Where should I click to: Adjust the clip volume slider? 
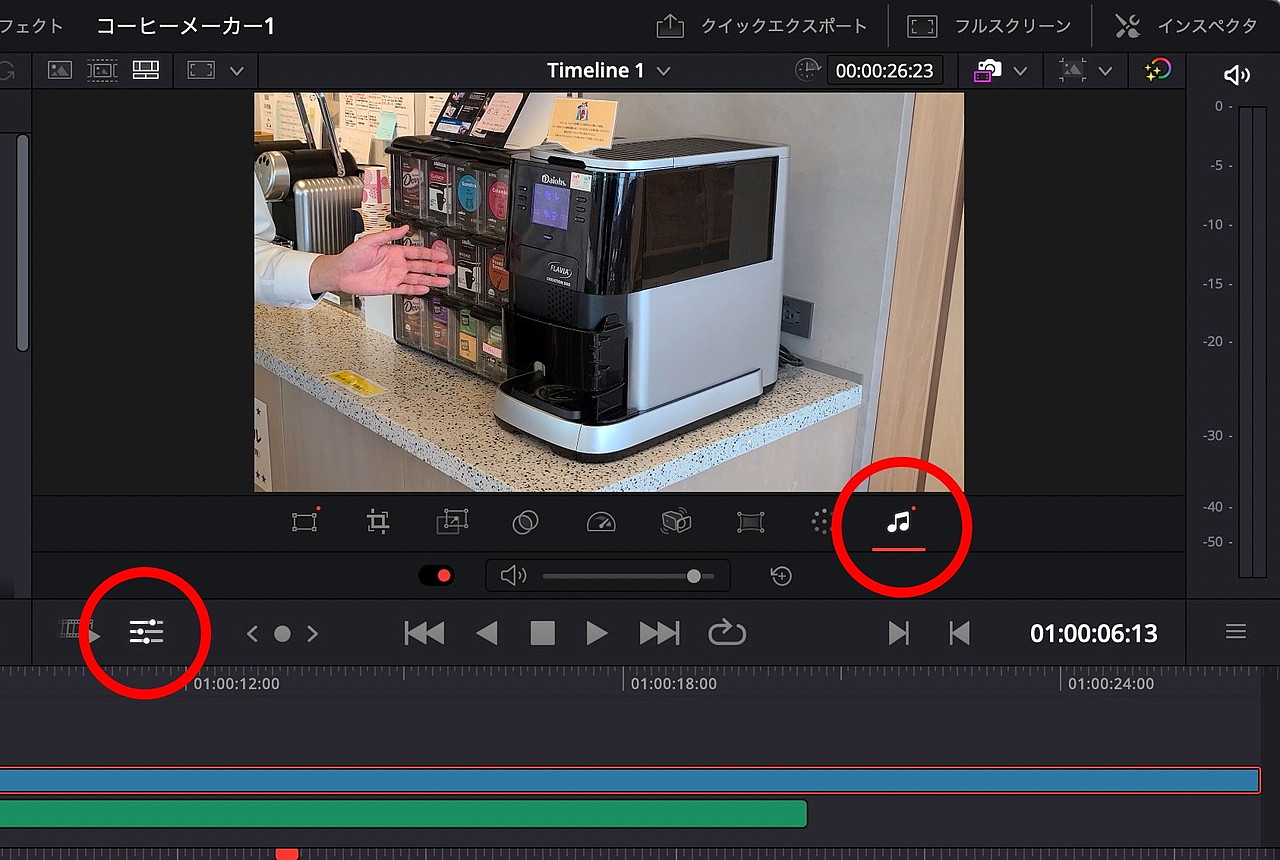pos(694,575)
